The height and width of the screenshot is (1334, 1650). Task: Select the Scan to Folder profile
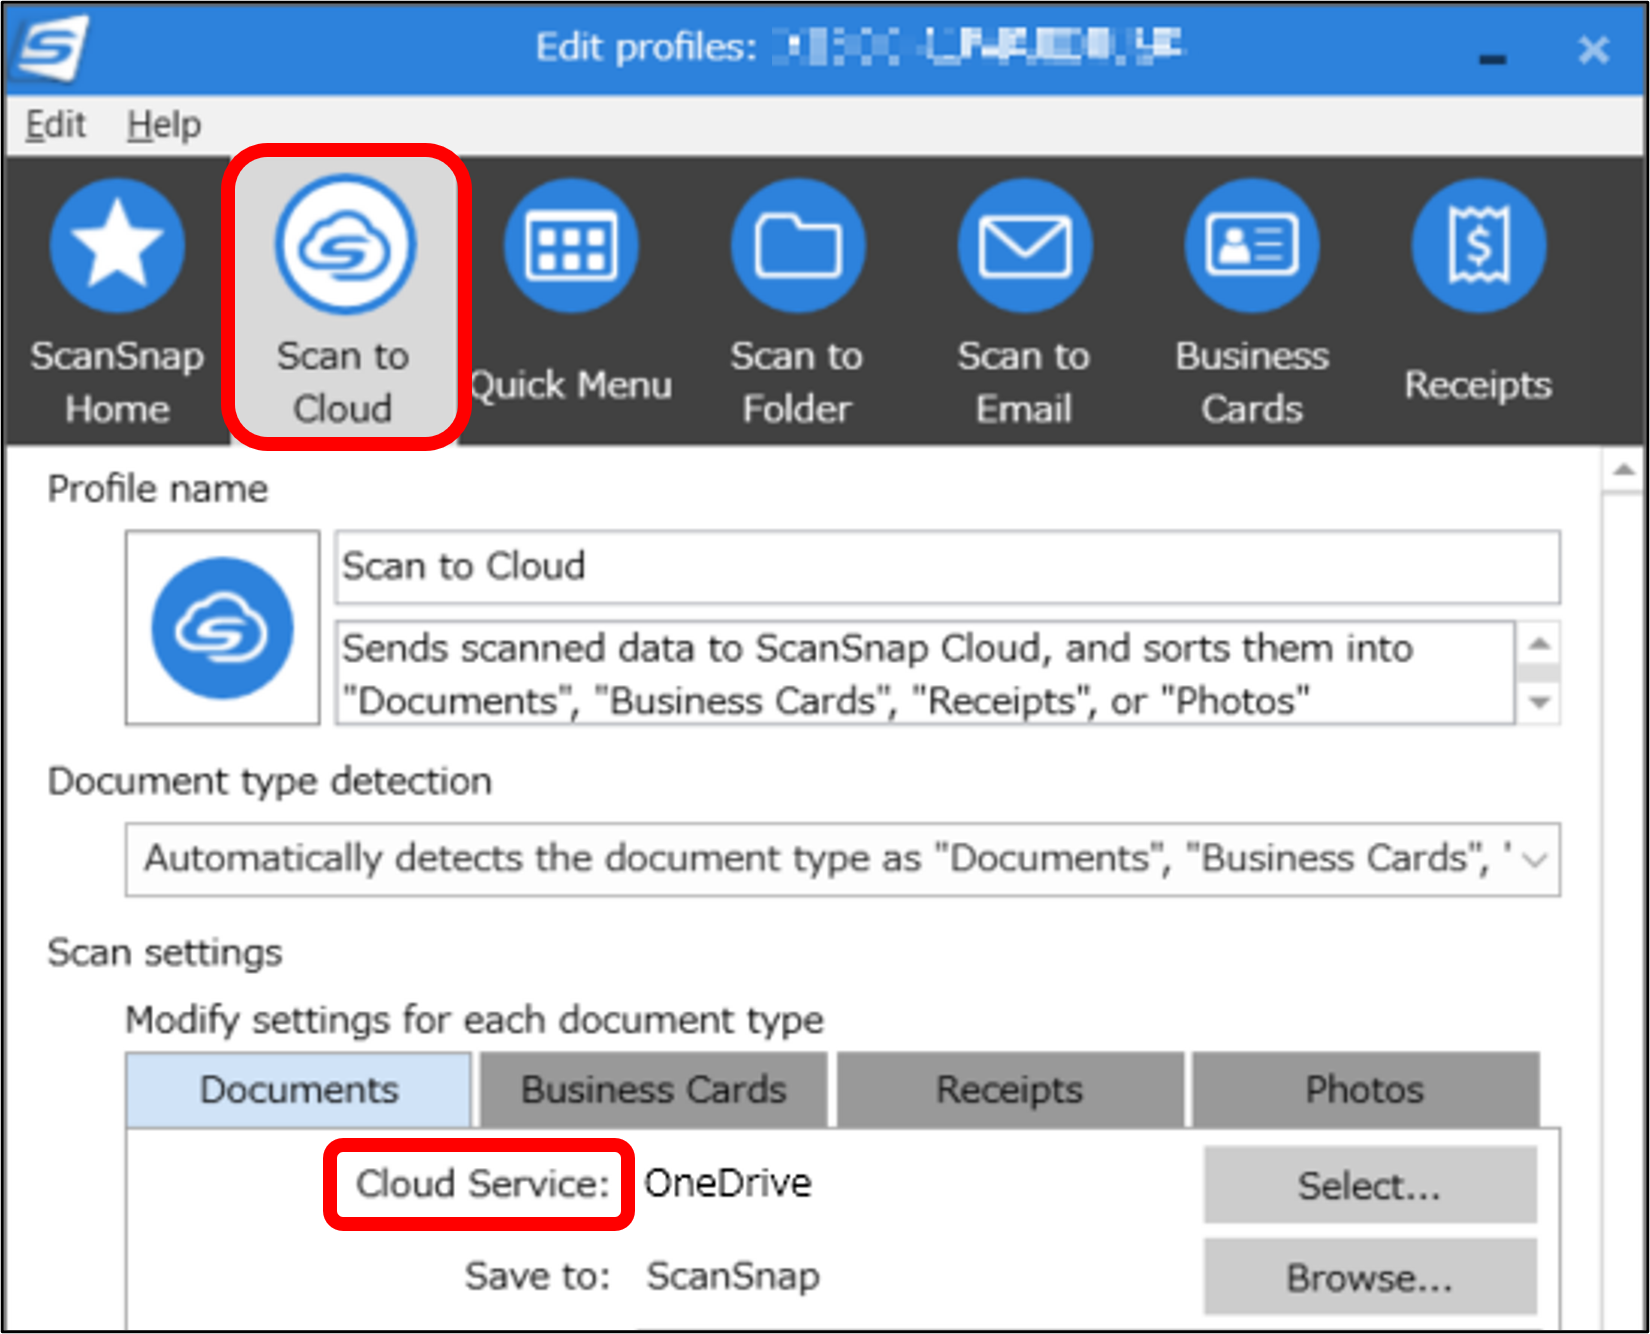[x=798, y=299]
